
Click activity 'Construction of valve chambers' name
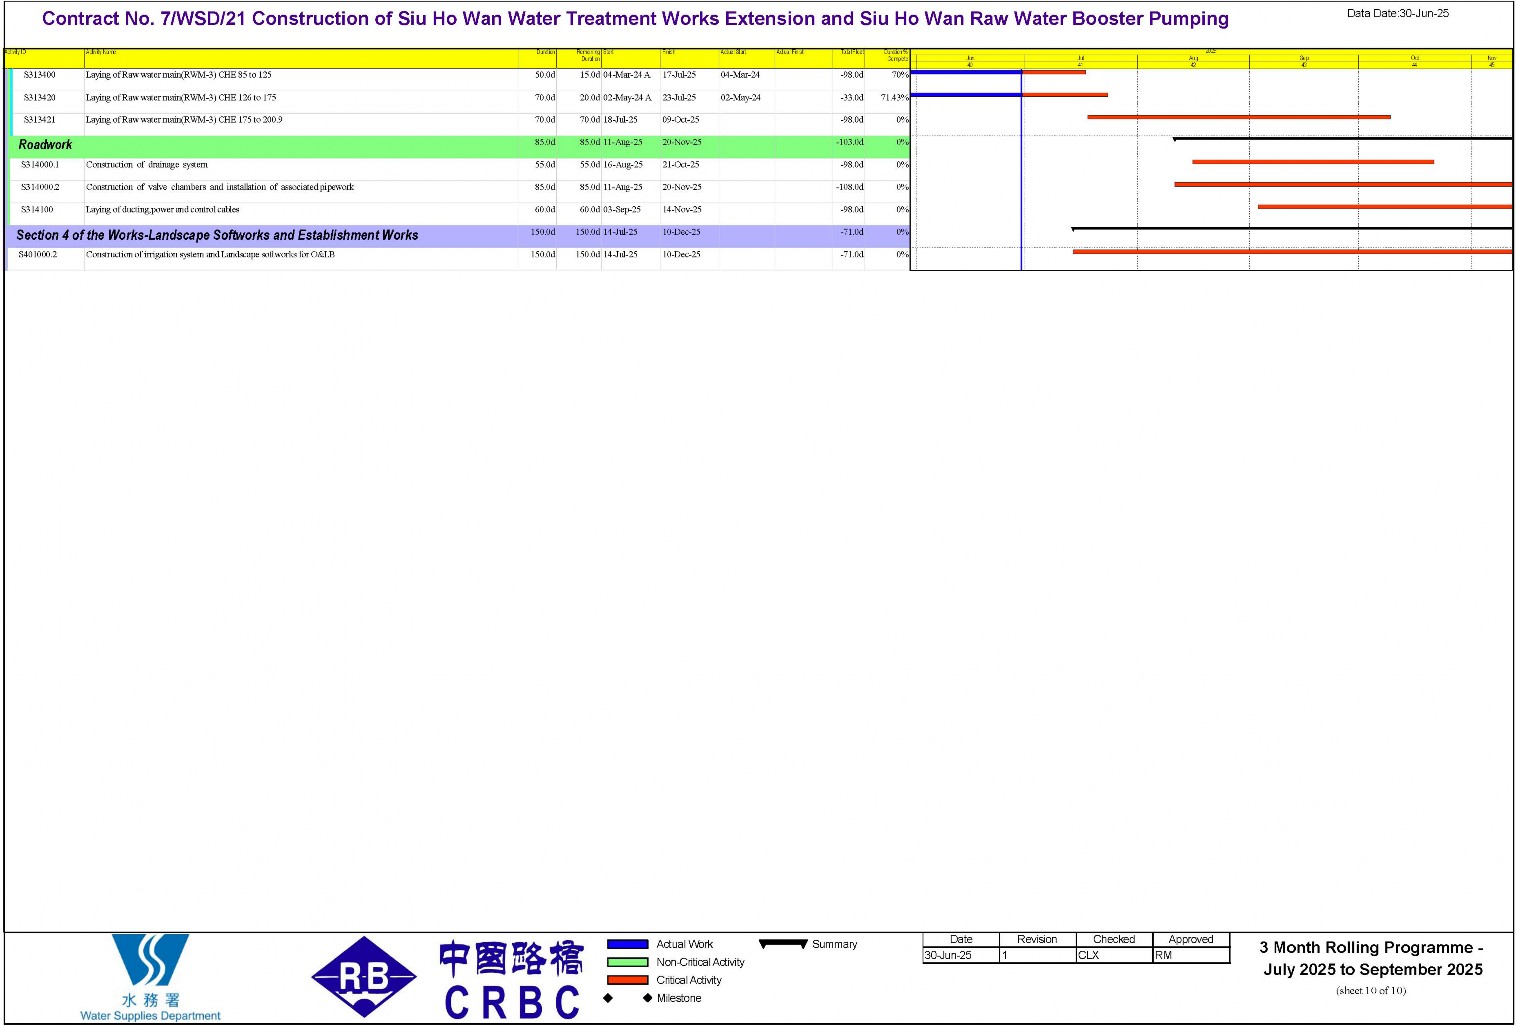220,187
